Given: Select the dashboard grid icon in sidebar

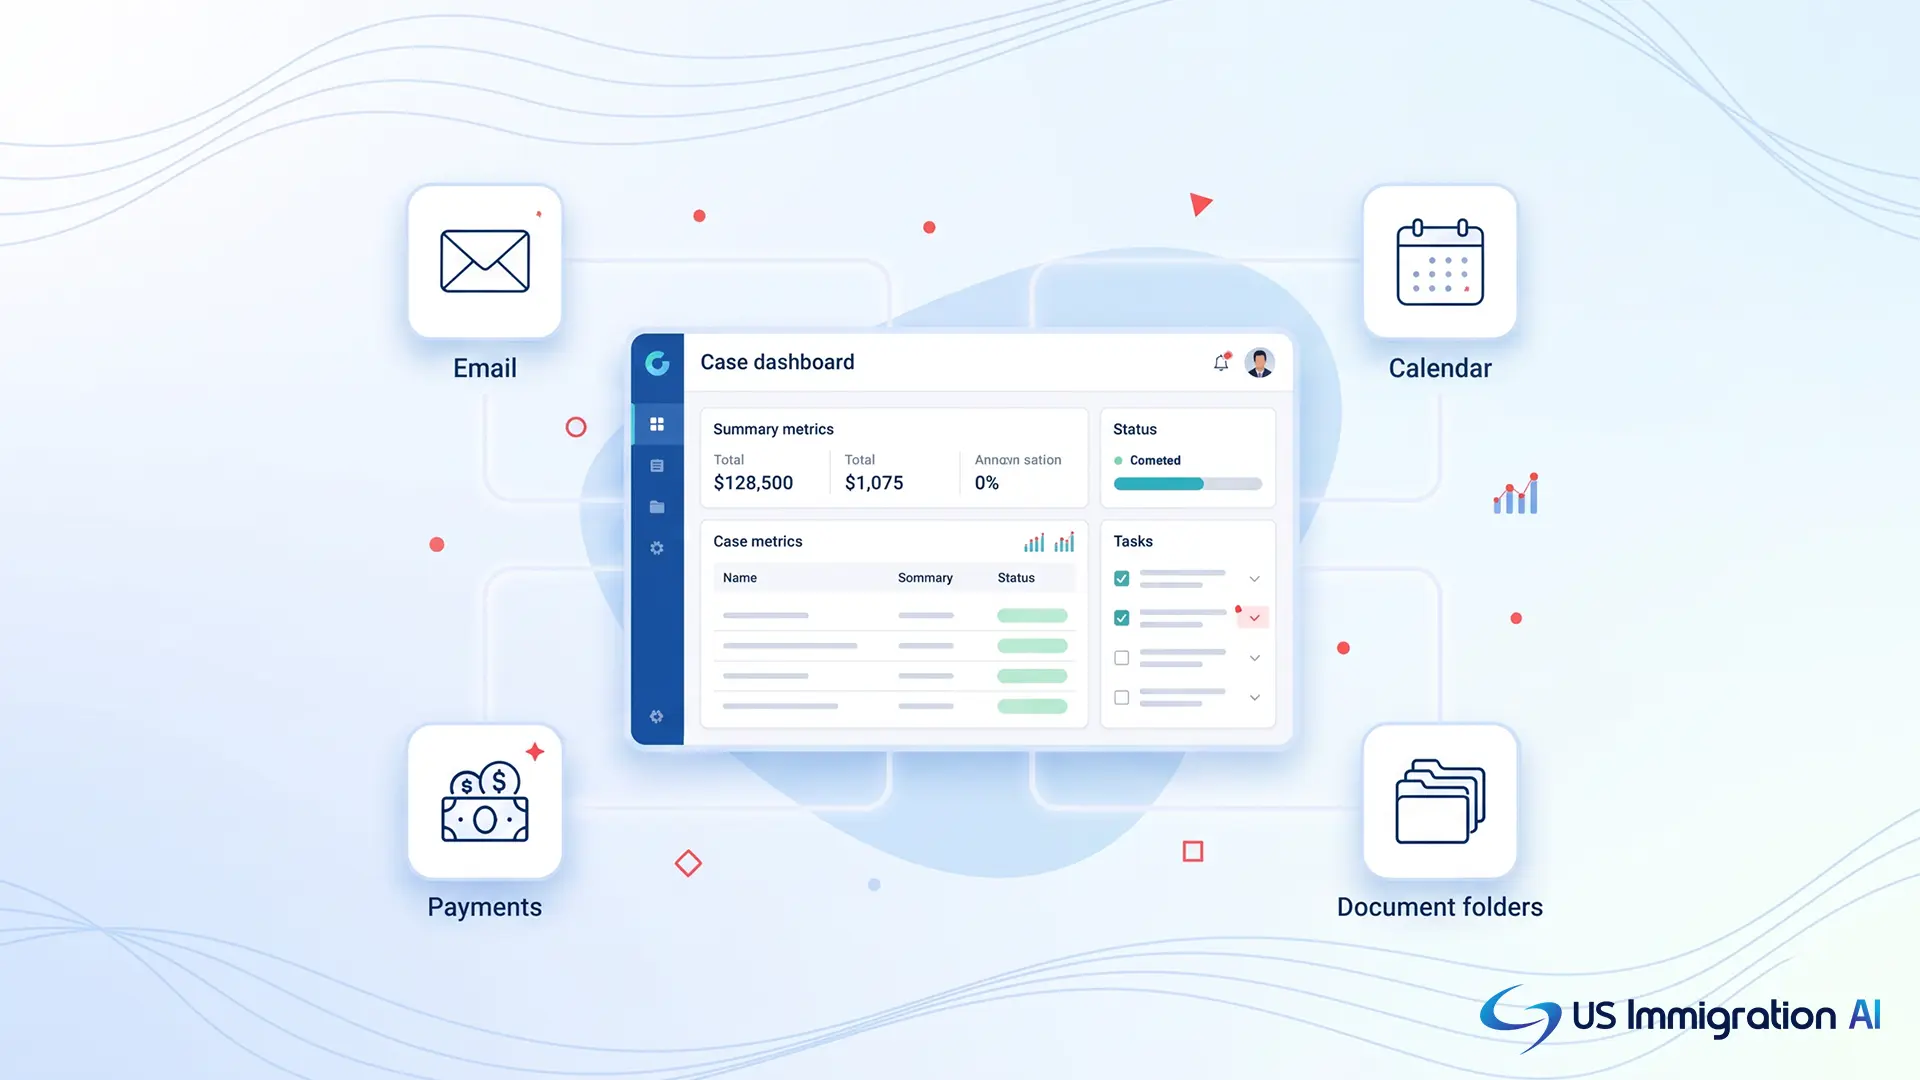Looking at the screenshot, I should click(657, 424).
